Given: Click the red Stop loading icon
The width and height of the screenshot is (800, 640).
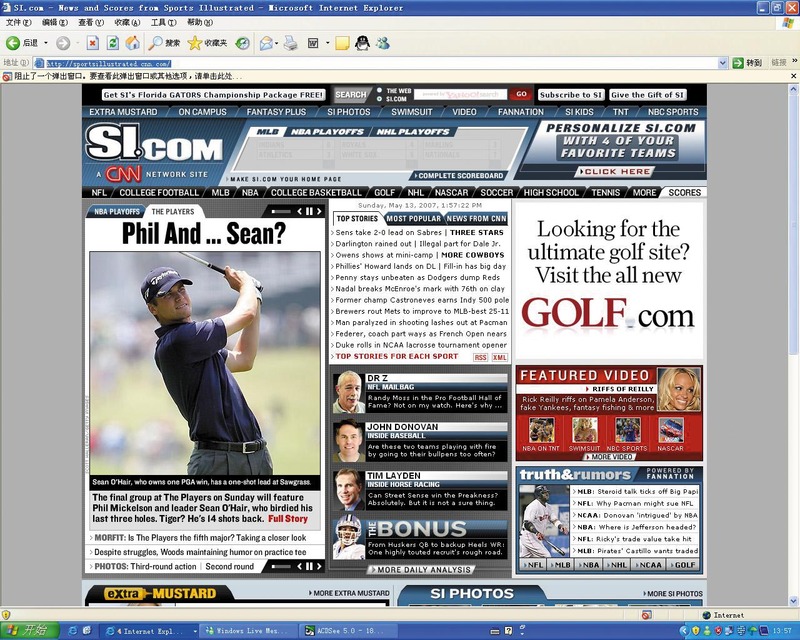Looking at the screenshot, I should [92, 43].
